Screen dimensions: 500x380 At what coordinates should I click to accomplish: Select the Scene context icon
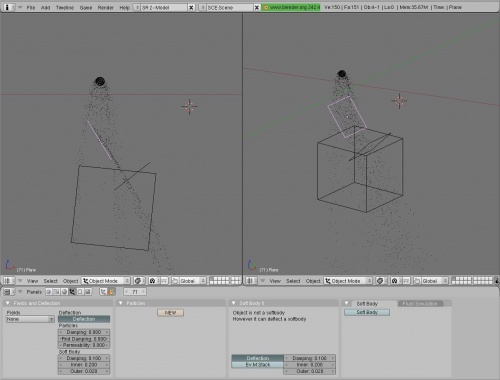coord(88,292)
